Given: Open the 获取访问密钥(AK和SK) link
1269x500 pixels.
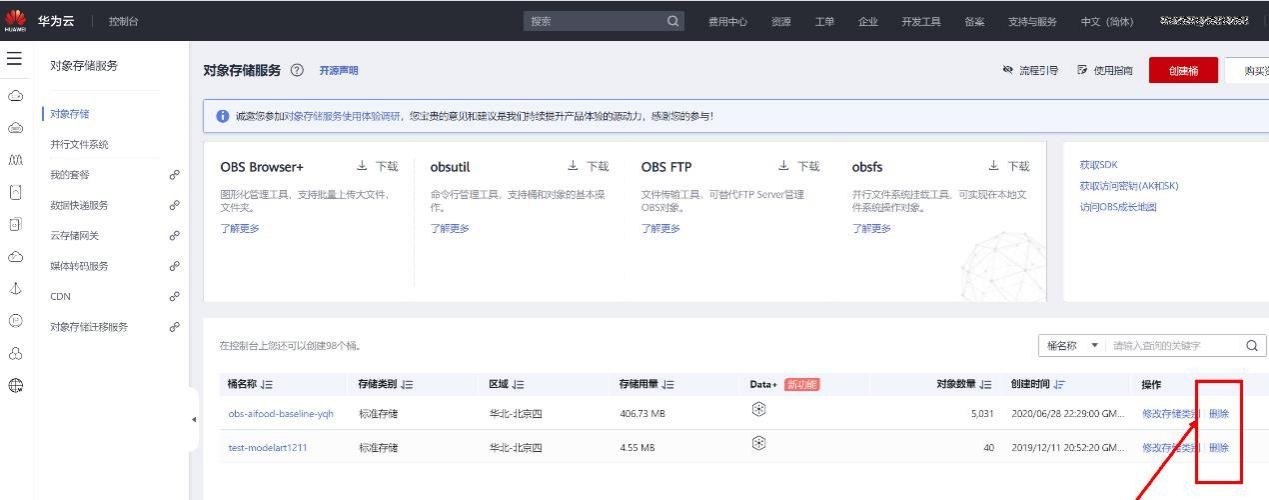Looking at the screenshot, I should coord(1129,186).
